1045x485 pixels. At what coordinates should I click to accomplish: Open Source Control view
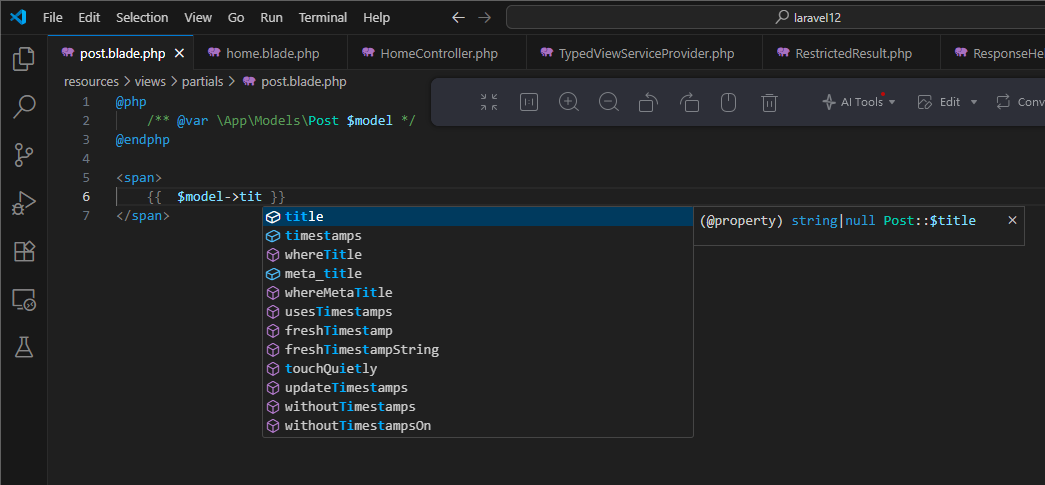[24, 155]
